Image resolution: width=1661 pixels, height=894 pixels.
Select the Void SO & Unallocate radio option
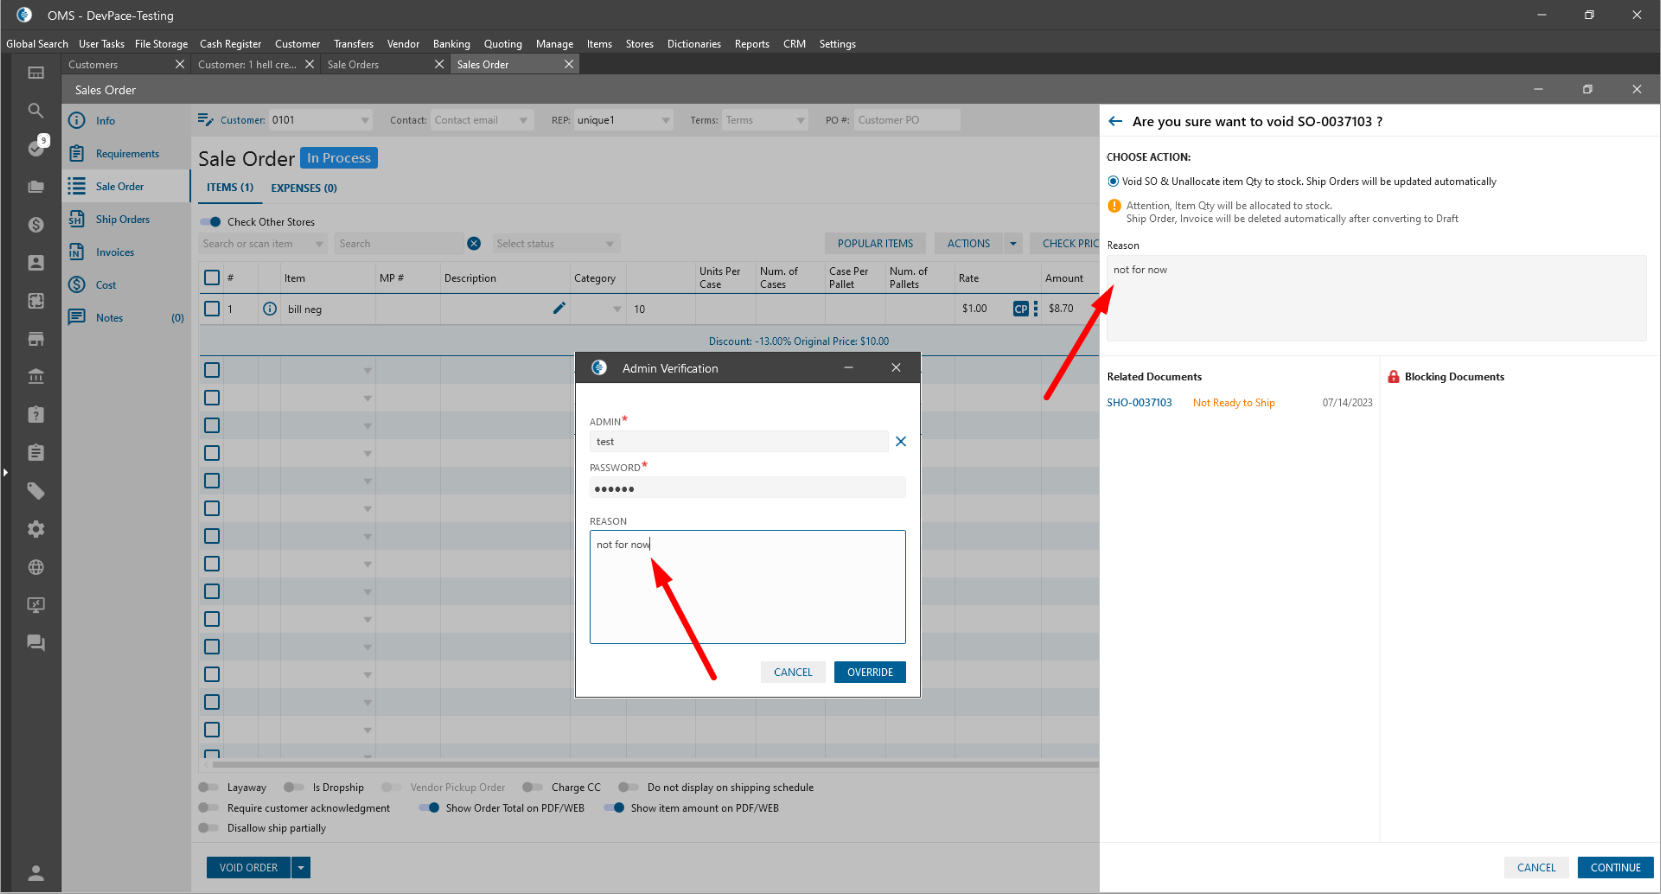[1113, 182]
